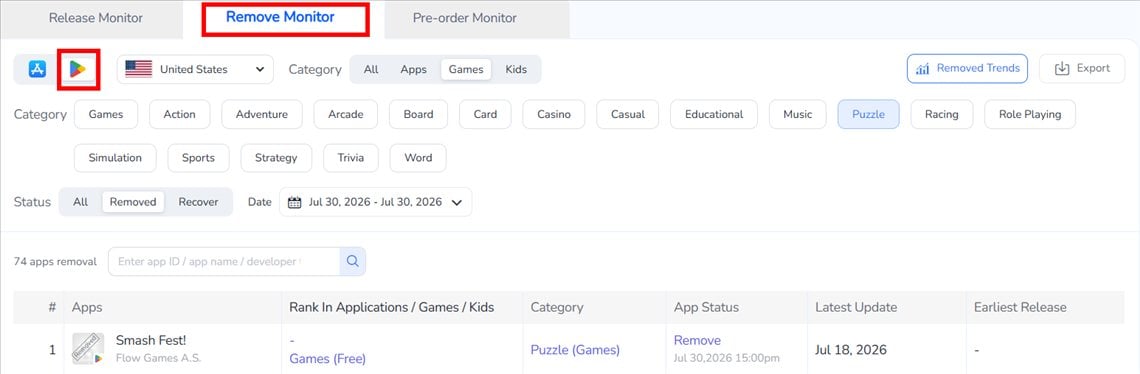This screenshot has width=1140, height=374.
Task: Set Status filter to All
Action: 81,202
